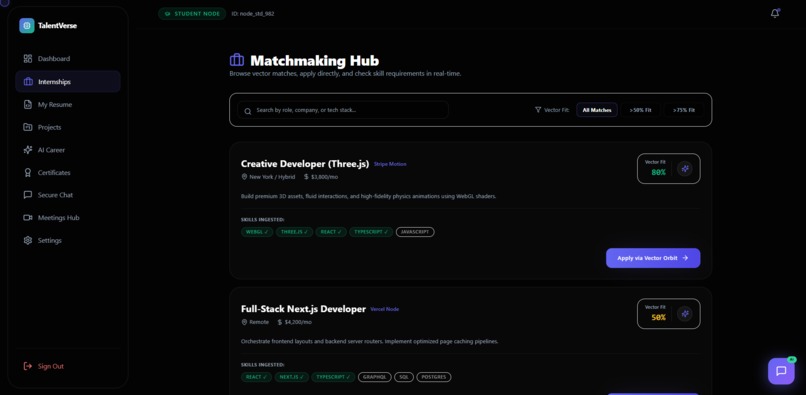Click the REACT tag on the Creative Developer card
Screen dimensions: 806x395
[x=331, y=232]
